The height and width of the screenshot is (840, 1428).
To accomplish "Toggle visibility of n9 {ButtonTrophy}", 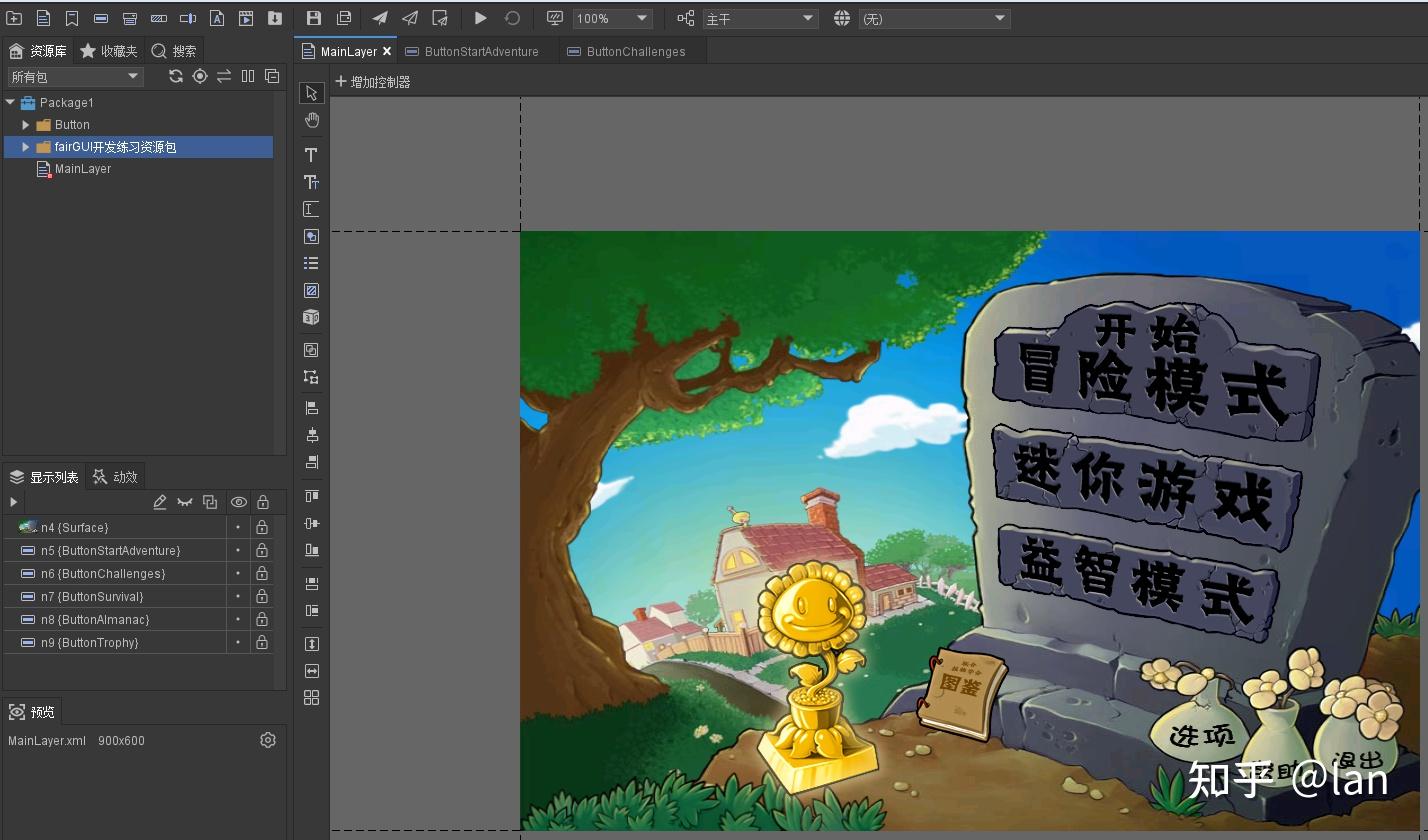I will pyautogui.click(x=238, y=642).
